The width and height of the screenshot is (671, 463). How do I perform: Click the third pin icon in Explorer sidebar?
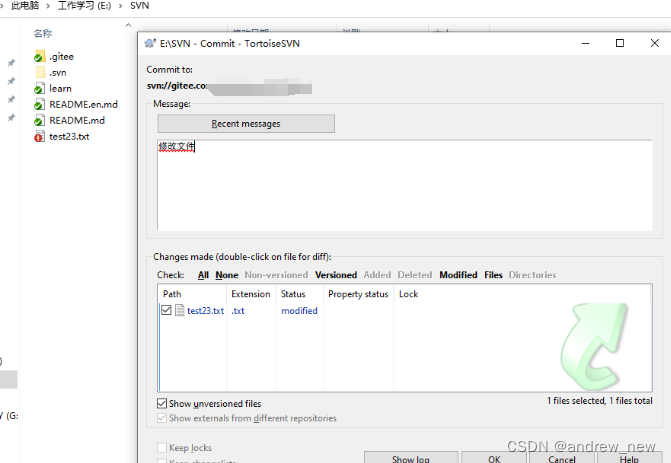(12, 99)
